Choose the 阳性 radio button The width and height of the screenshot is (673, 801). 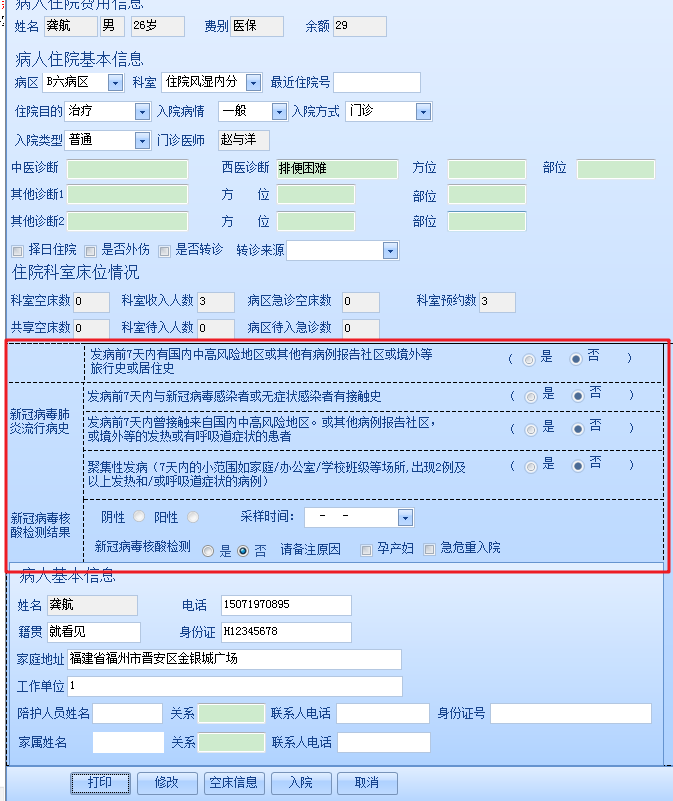click(x=193, y=517)
